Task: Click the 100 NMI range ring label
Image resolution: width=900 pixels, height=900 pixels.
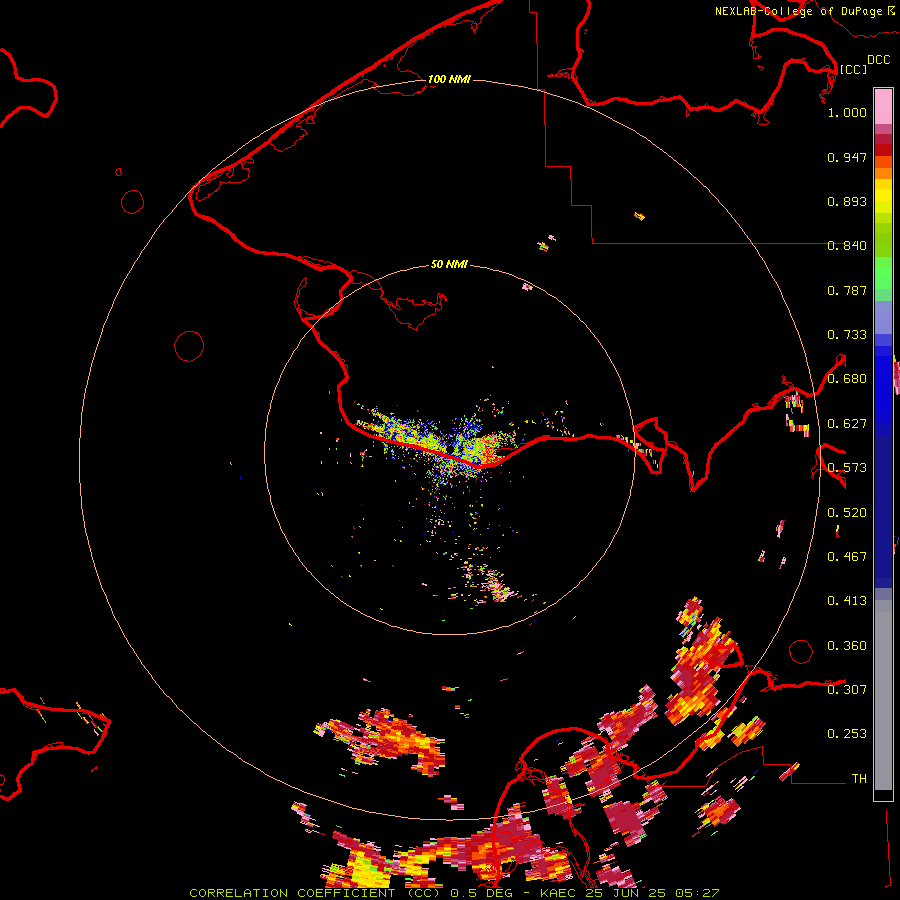Action: [x=449, y=79]
